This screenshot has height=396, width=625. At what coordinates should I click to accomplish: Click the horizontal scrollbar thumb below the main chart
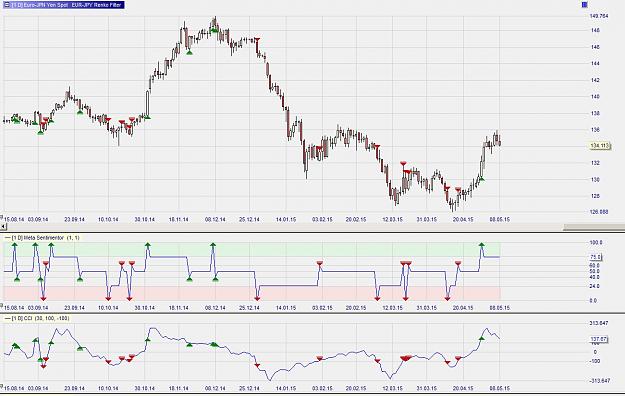point(594,227)
